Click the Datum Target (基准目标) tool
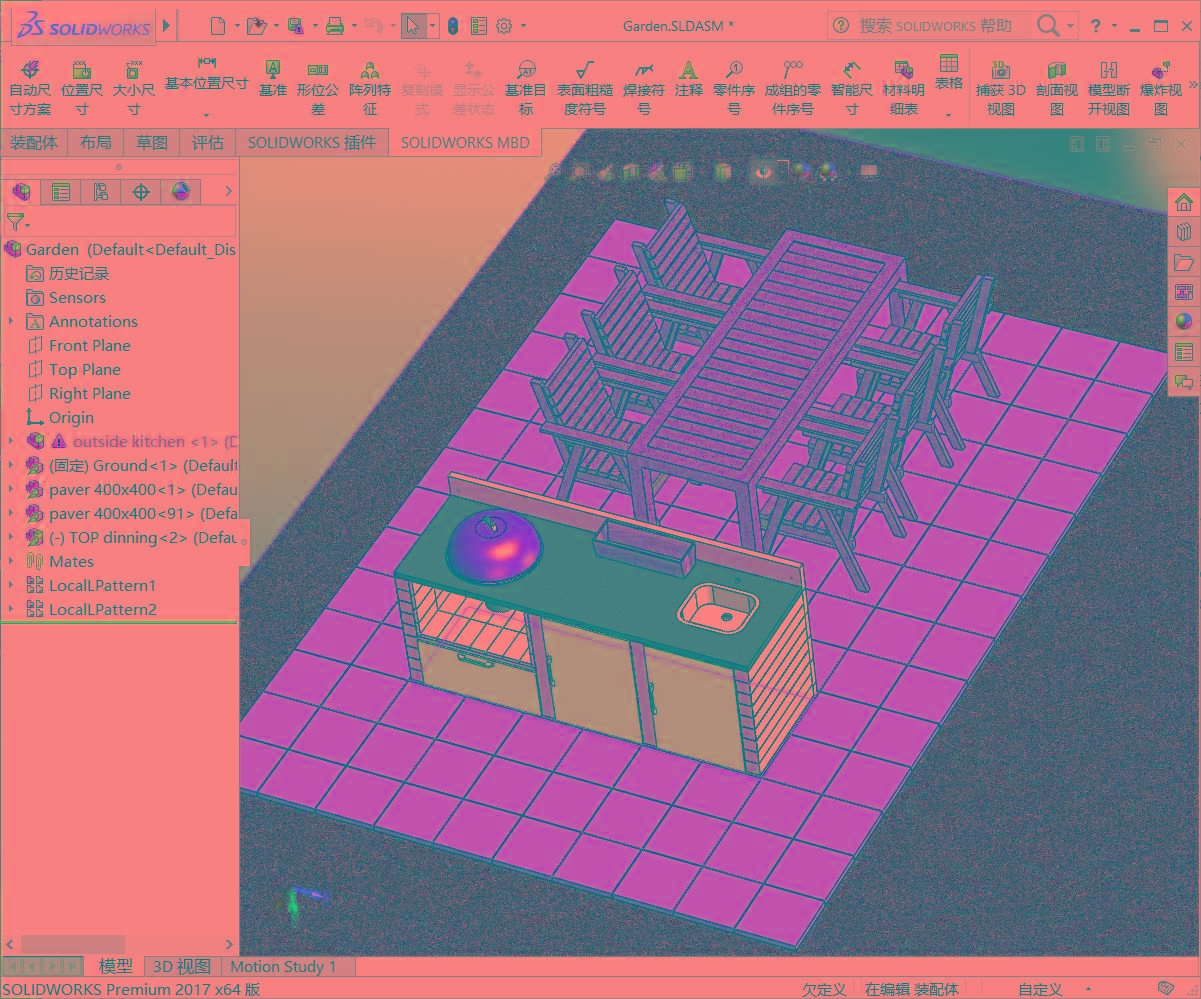The image size is (1201, 999). 526,88
